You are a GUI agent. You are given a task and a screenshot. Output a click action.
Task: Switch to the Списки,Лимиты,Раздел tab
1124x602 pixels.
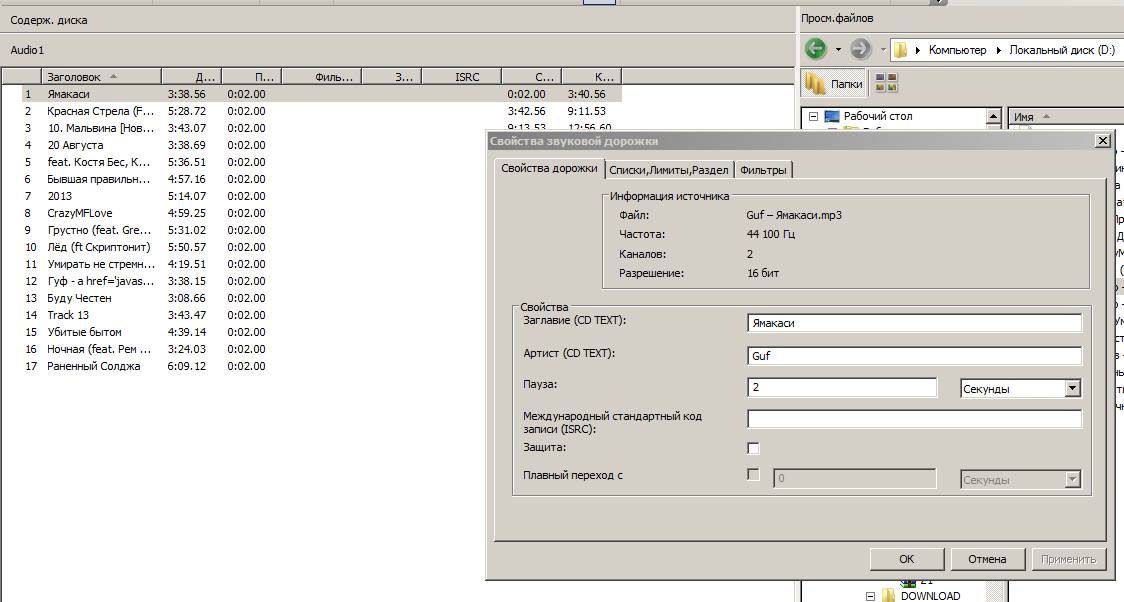669,170
